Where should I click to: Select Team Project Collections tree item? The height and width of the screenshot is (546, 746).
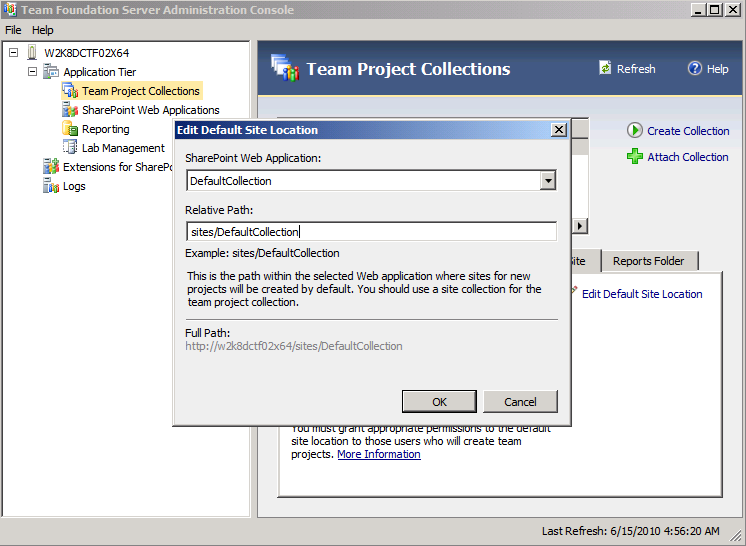(x=140, y=91)
